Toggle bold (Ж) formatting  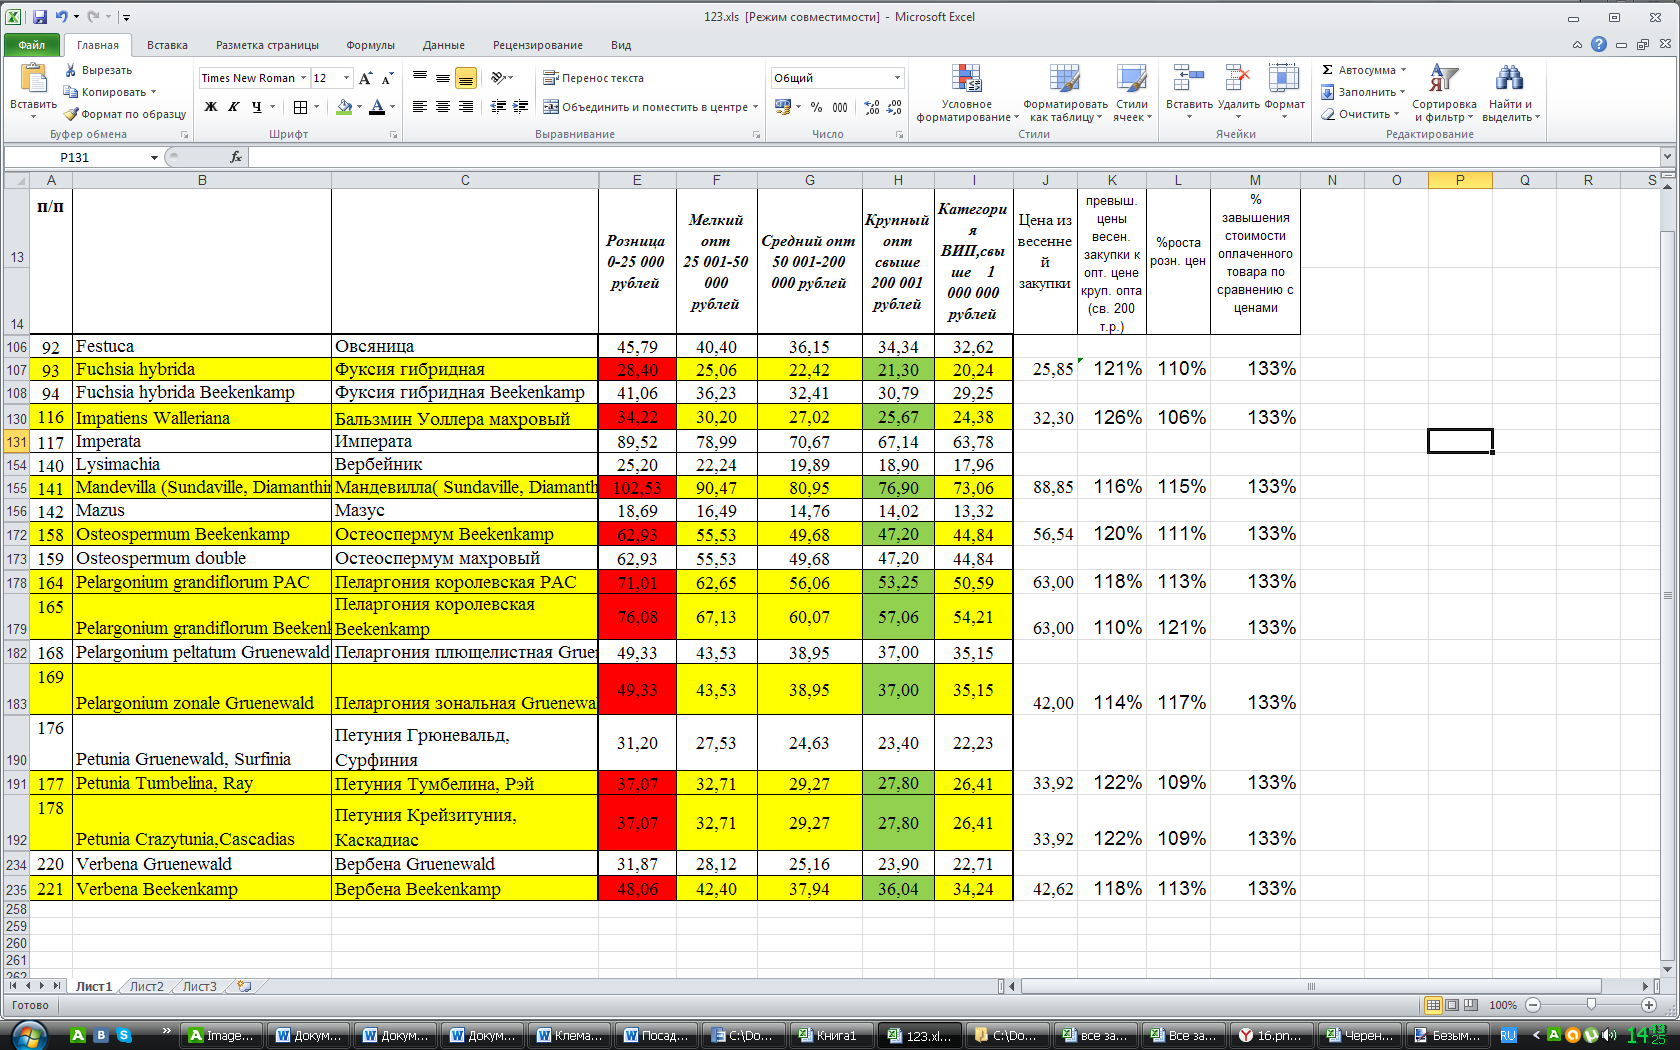[x=211, y=107]
